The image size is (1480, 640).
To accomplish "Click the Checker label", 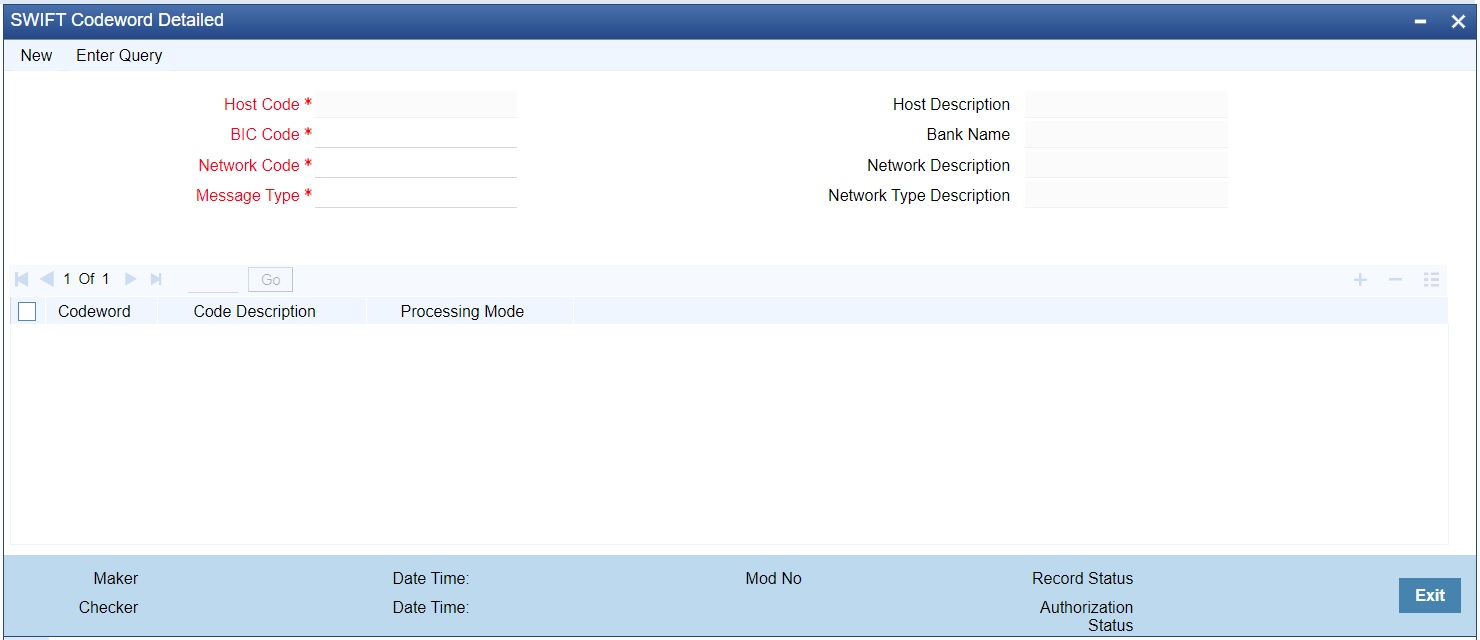I will 108,608.
